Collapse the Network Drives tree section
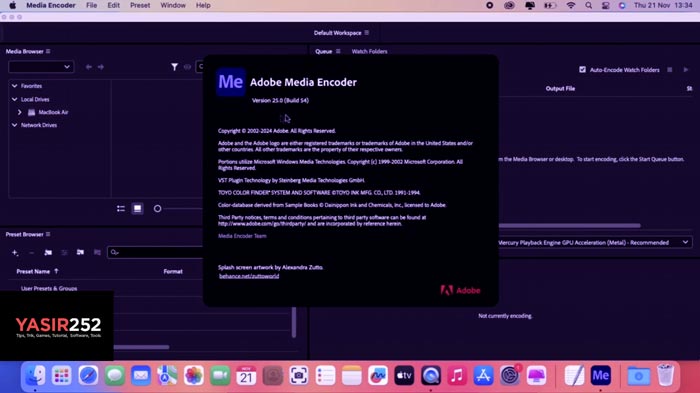Screen dimensions: 700x393 (14, 125)
